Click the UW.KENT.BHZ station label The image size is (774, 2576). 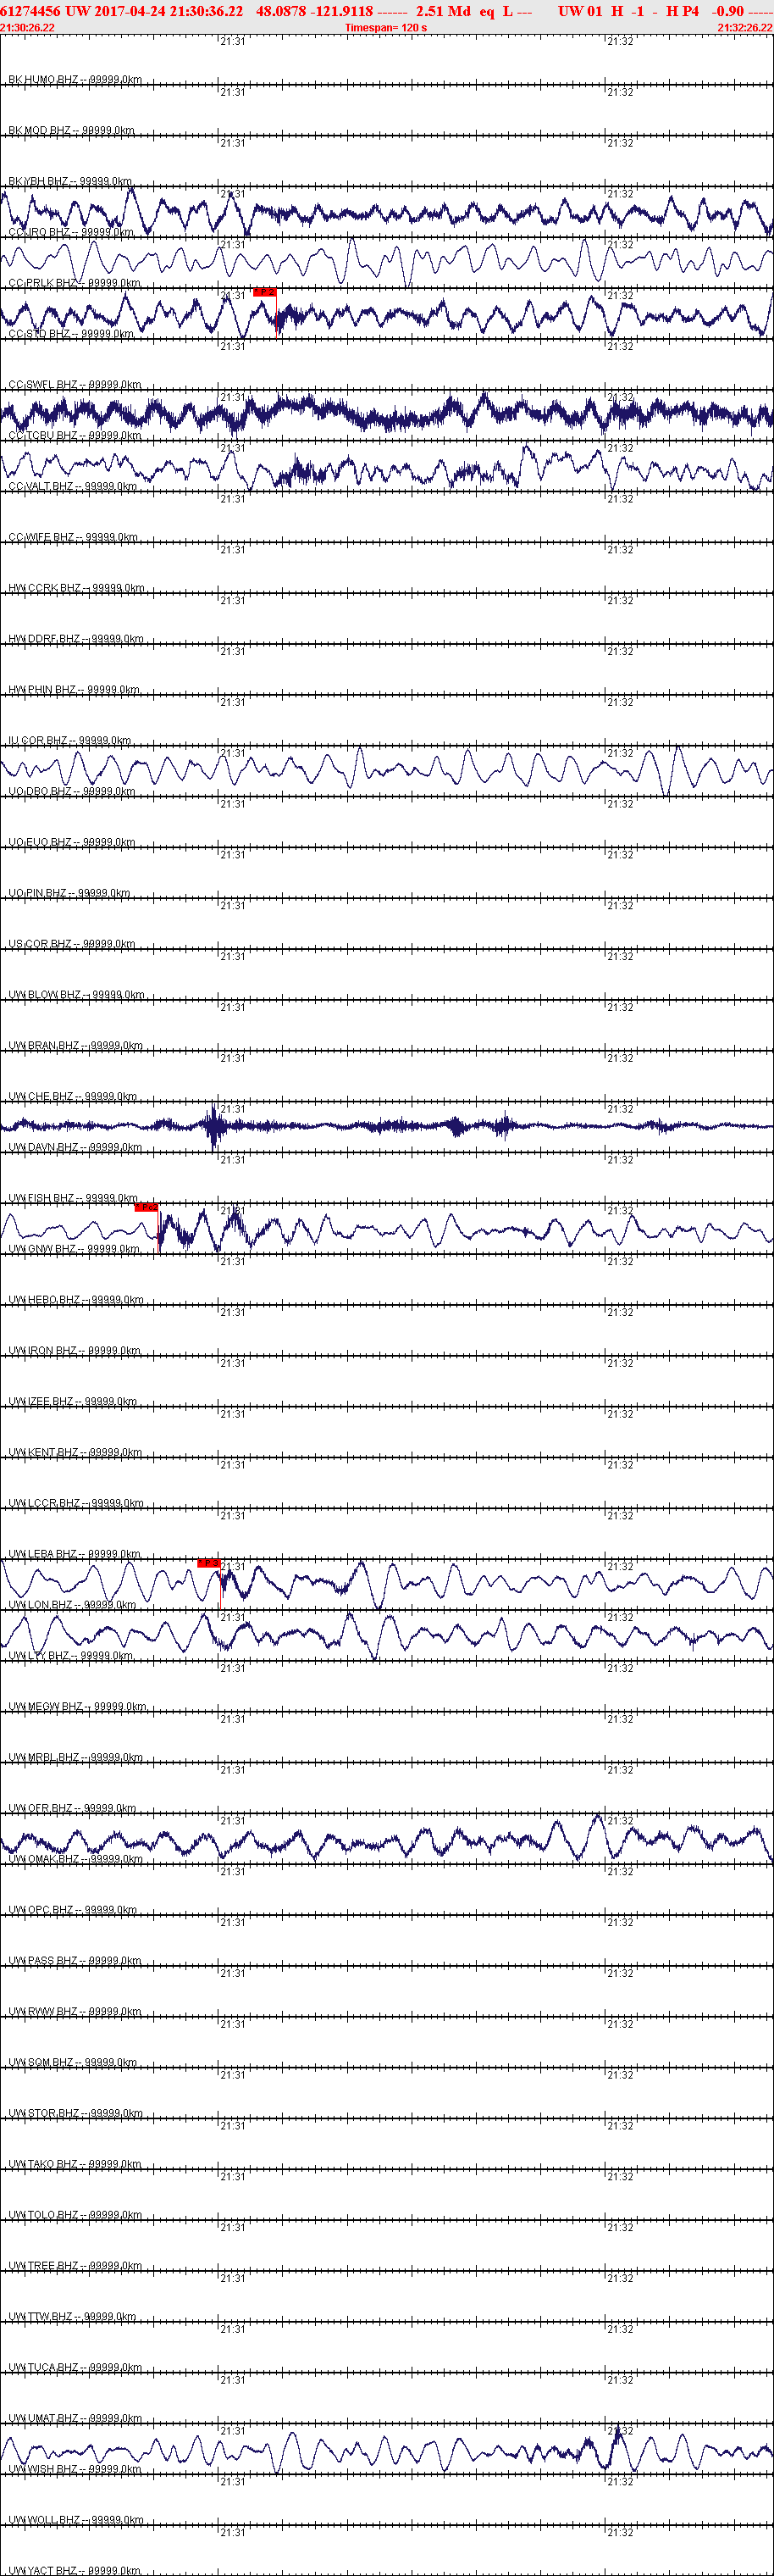point(75,1452)
